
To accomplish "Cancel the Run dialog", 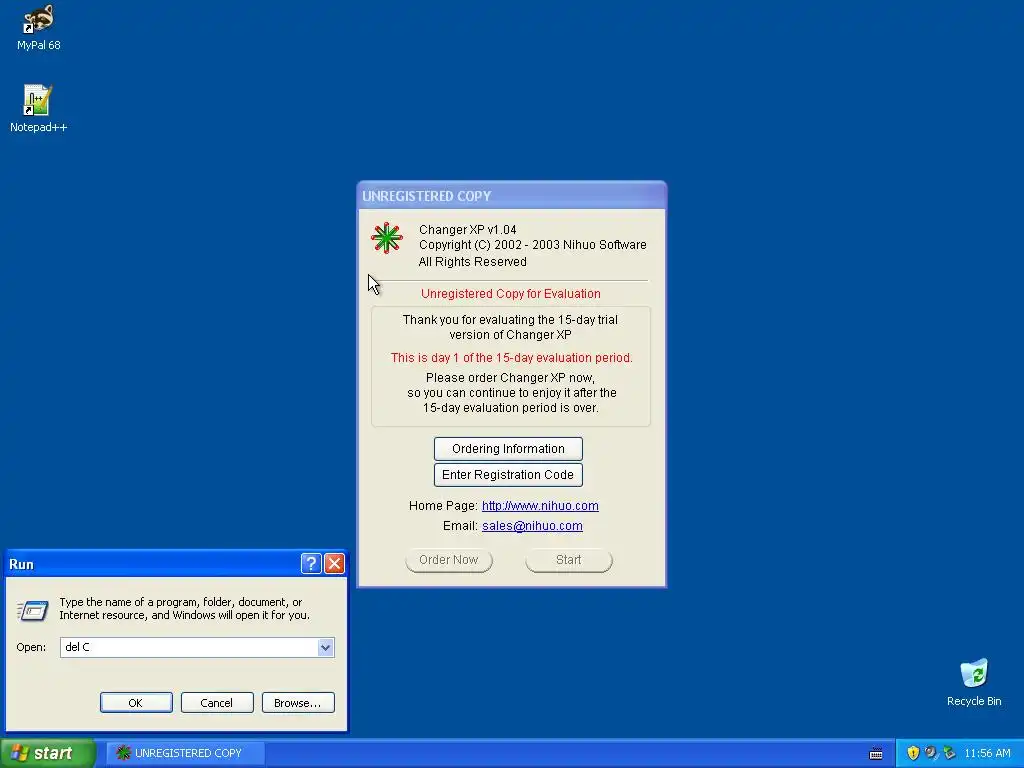I will pyautogui.click(x=217, y=703).
